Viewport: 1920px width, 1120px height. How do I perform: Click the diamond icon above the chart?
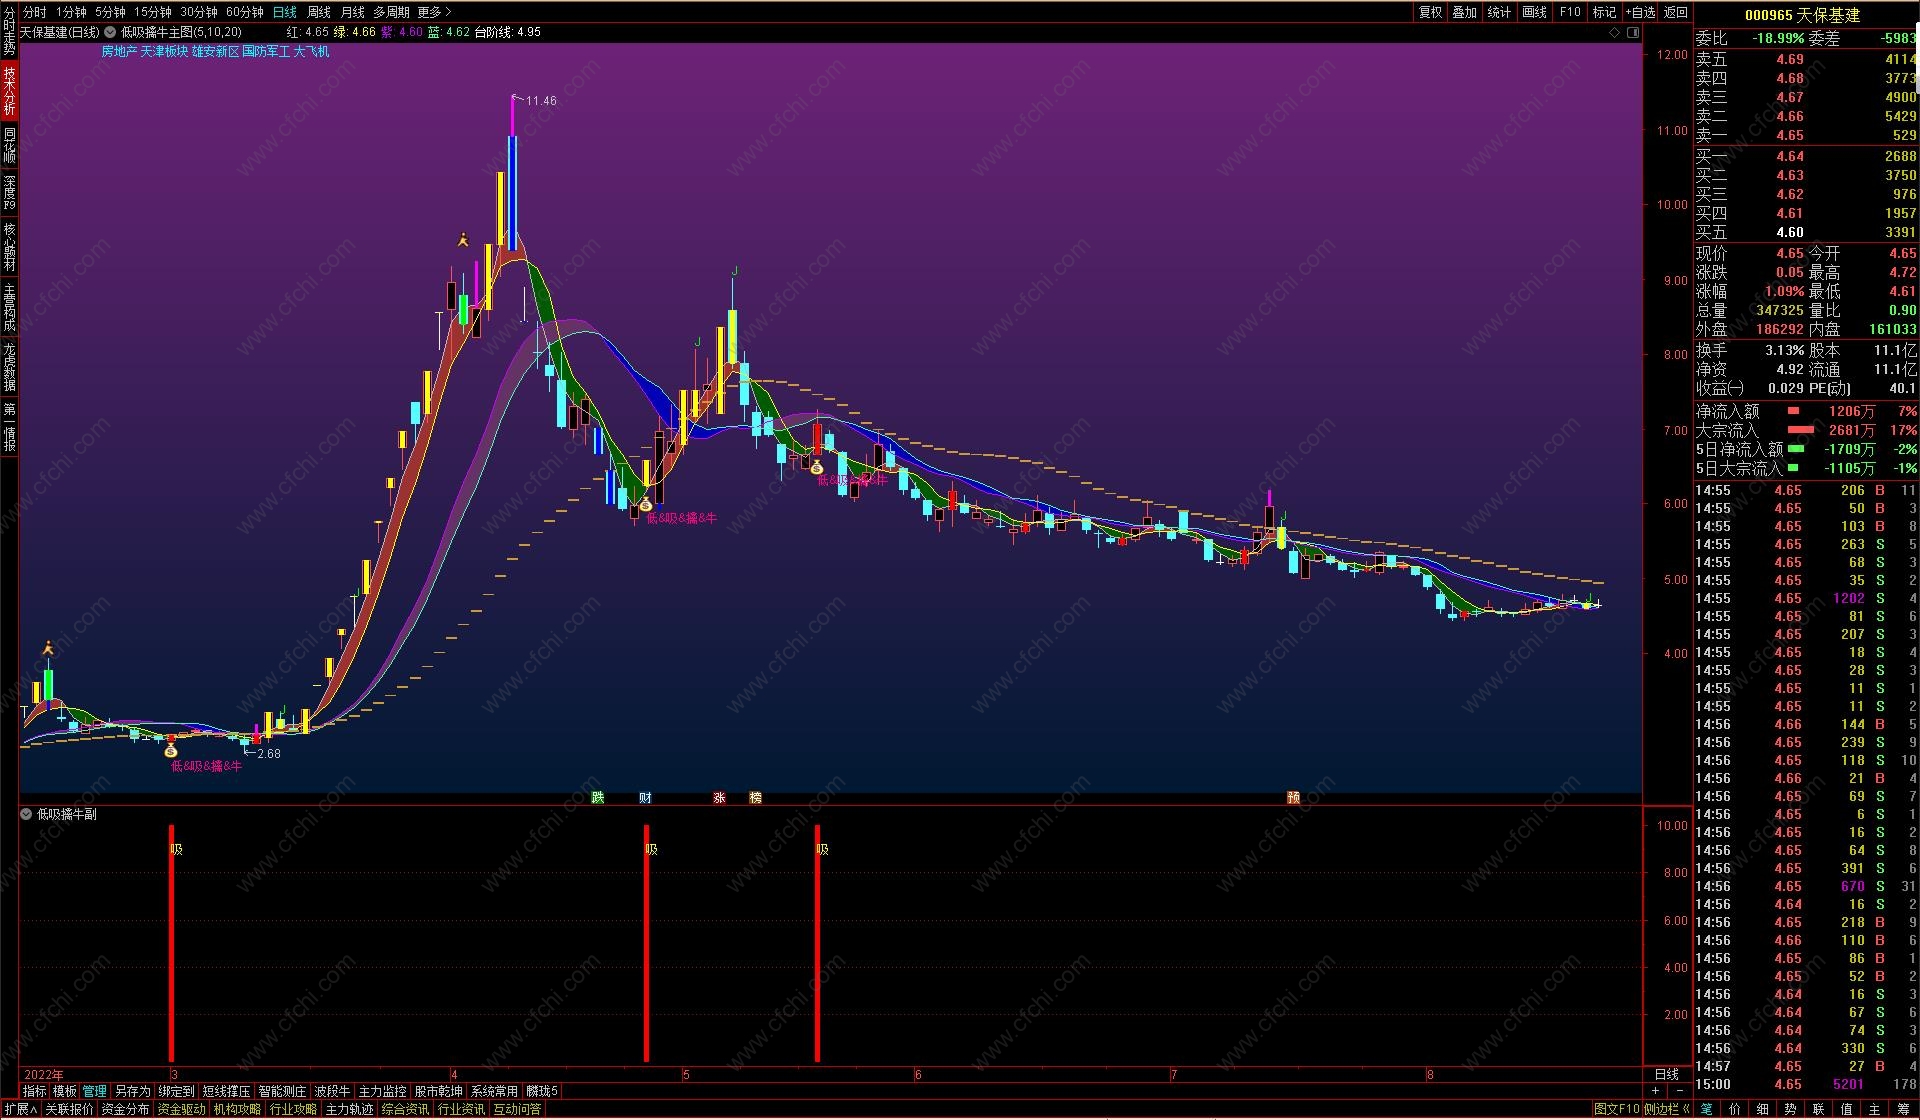click(x=1614, y=32)
